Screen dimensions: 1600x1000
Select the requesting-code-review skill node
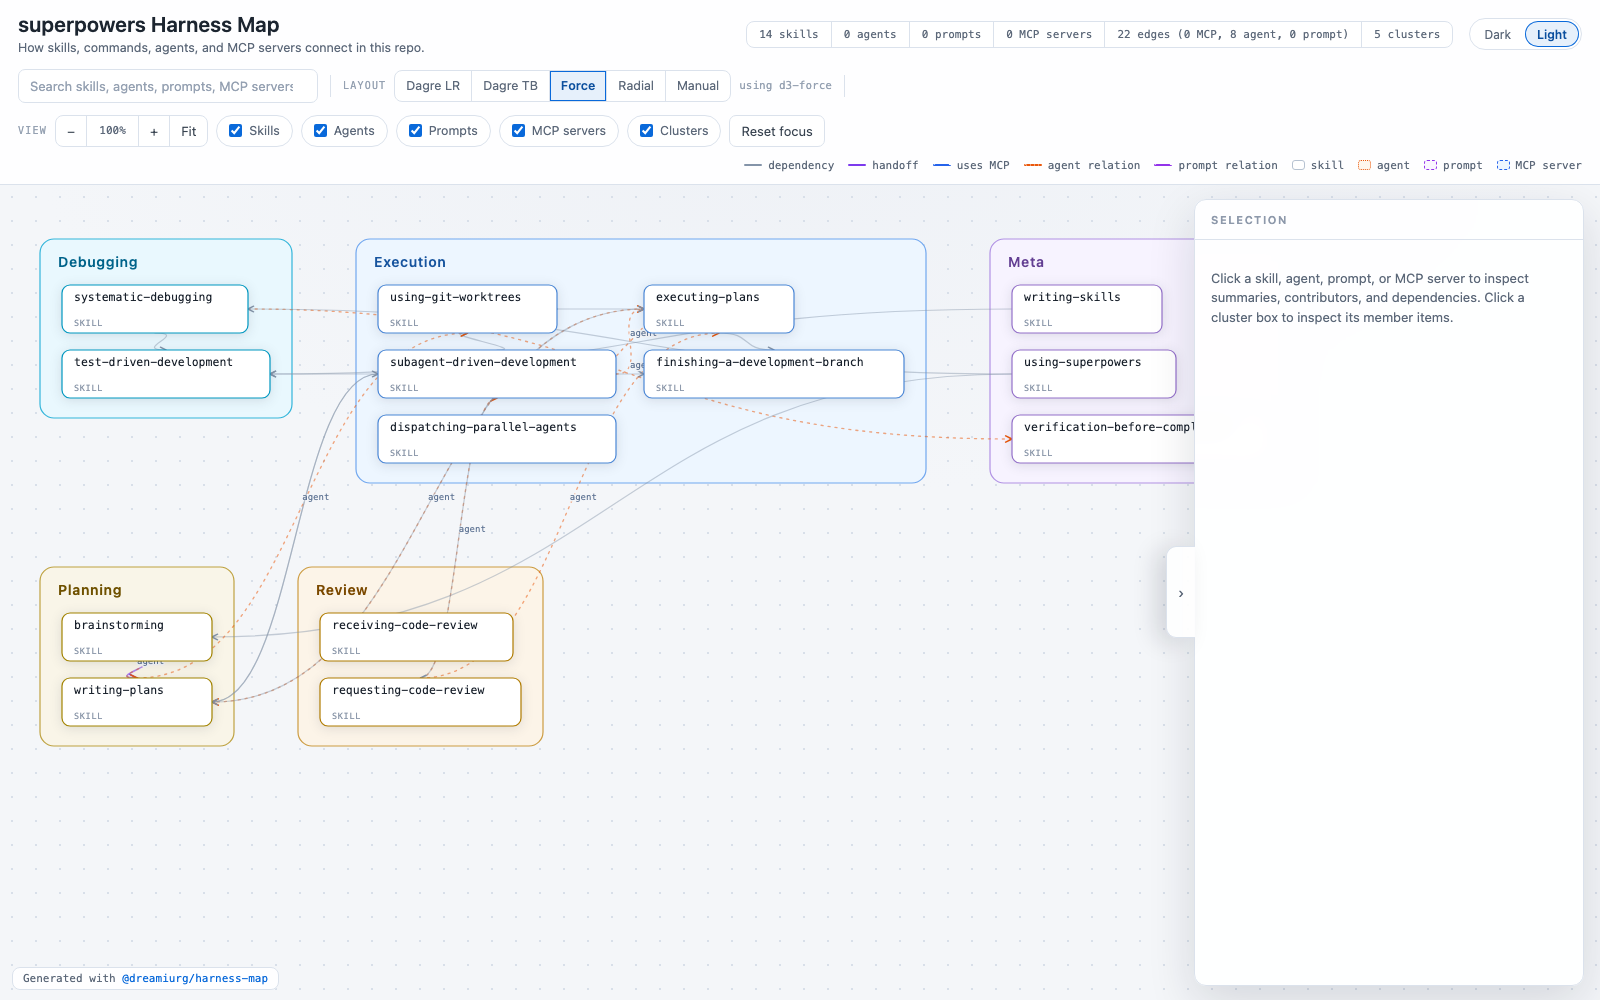coord(421,702)
